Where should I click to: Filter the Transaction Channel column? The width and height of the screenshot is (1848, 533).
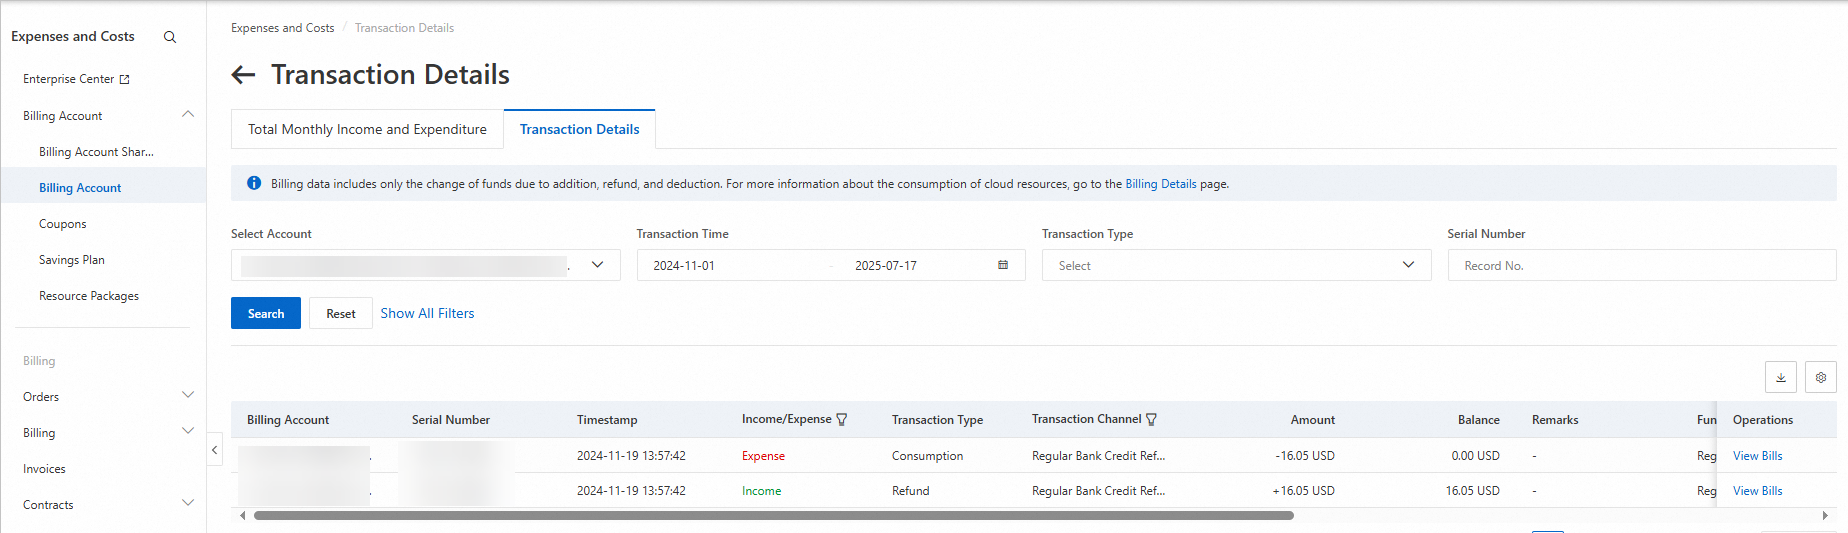[1151, 420]
